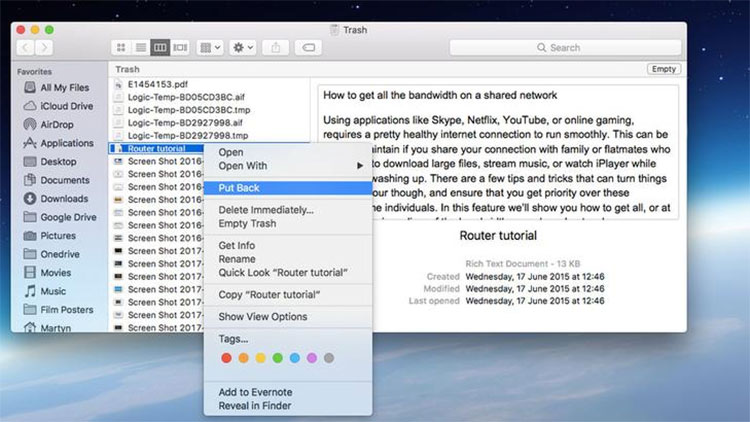Select Logic-Temp-BD05CD3BC.aif file
The image size is (750, 422).
[209, 97]
